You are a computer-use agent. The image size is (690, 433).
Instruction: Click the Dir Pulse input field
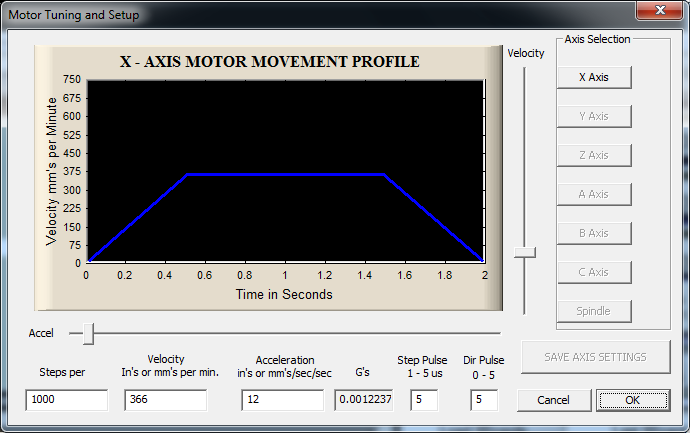pyautogui.click(x=484, y=400)
